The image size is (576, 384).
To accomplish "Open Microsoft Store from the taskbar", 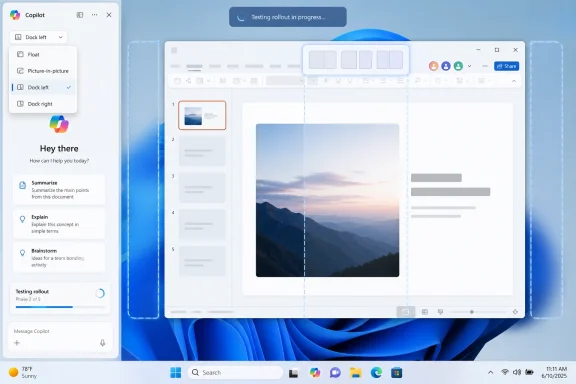I will [396, 373].
